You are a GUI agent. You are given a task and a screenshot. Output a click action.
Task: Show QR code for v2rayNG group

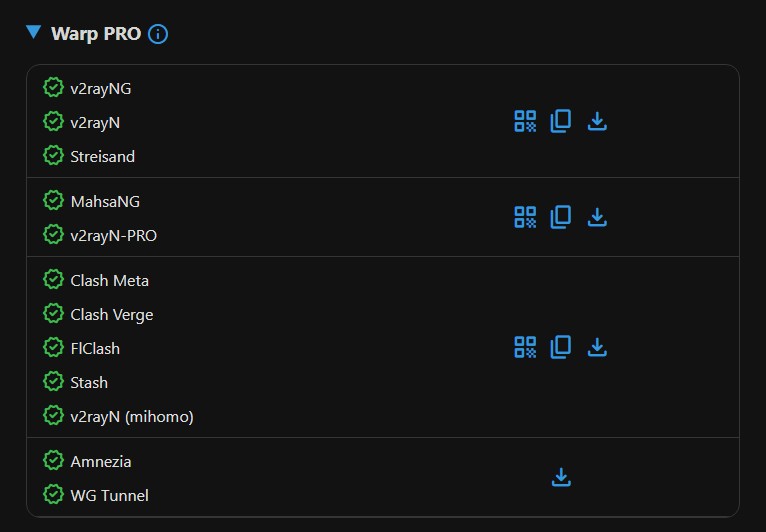pos(525,121)
